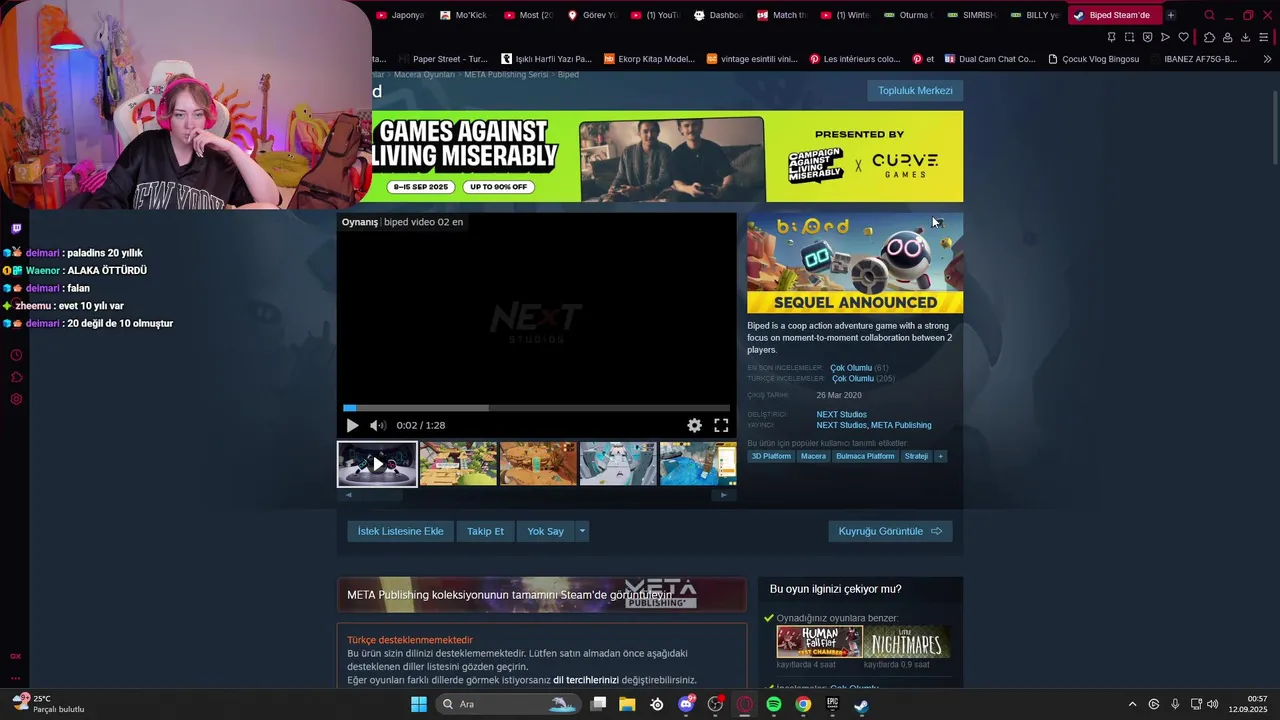Switch to the Görev Yu browser tab
The width and height of the screenshot is (1280, 720).
pyautogui.click(x=592, y=15)
